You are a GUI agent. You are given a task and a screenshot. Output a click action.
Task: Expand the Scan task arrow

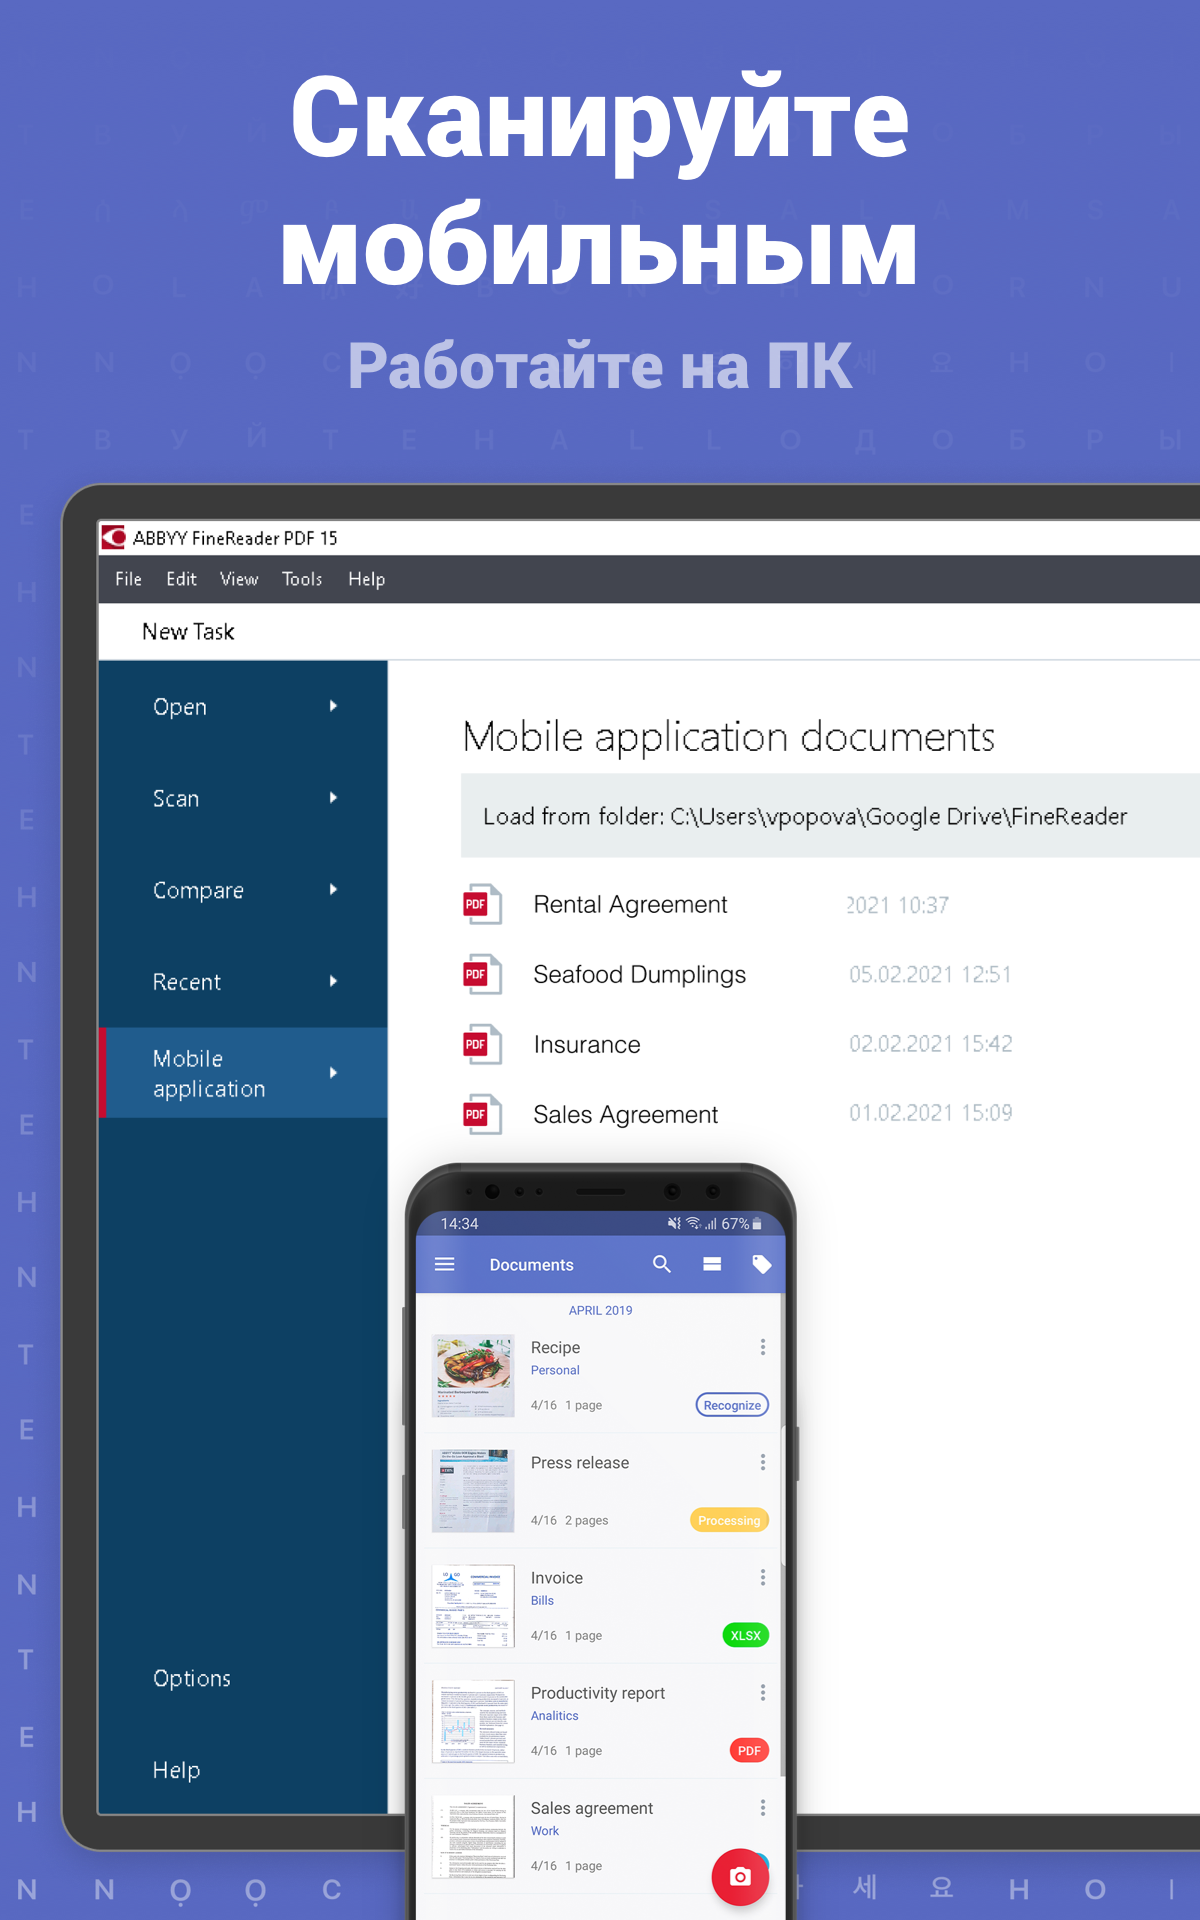(333, 798)
